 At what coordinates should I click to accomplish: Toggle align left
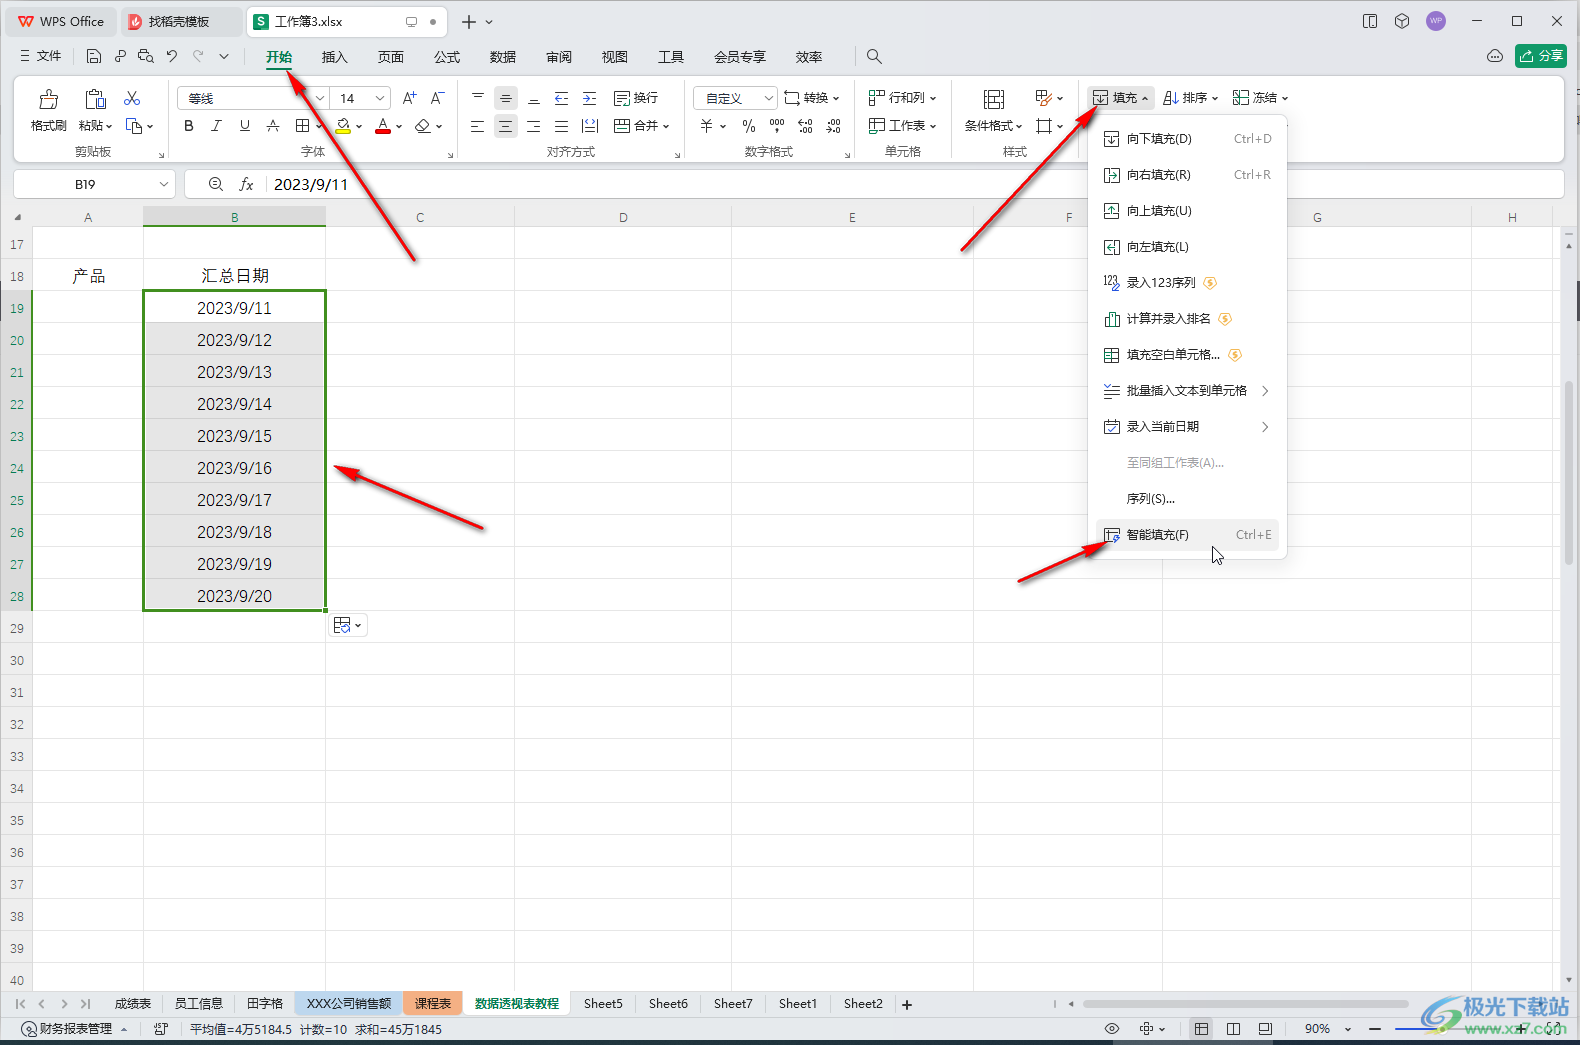pos(478,126)
